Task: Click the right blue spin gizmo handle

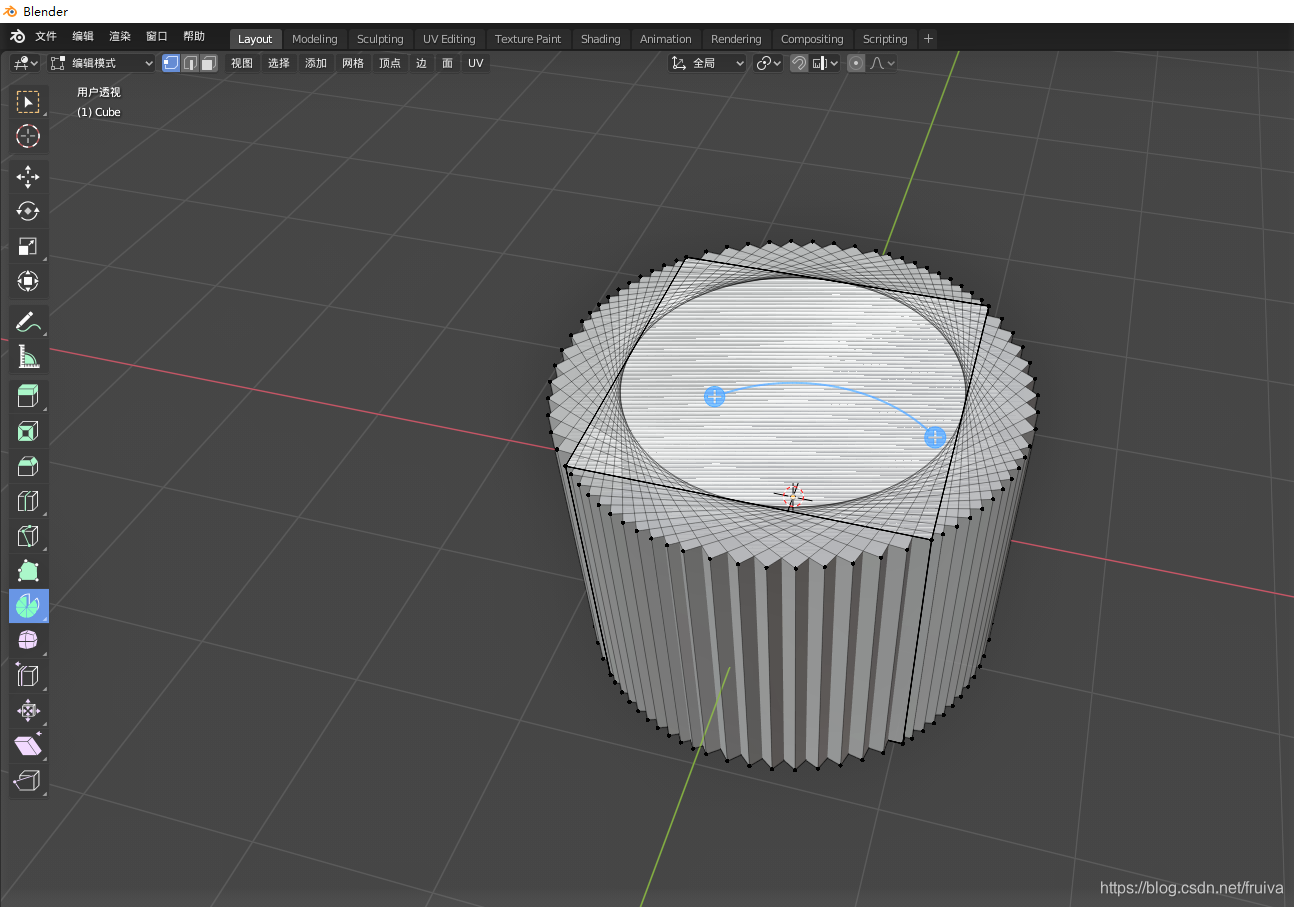Action: click(935, 437)
